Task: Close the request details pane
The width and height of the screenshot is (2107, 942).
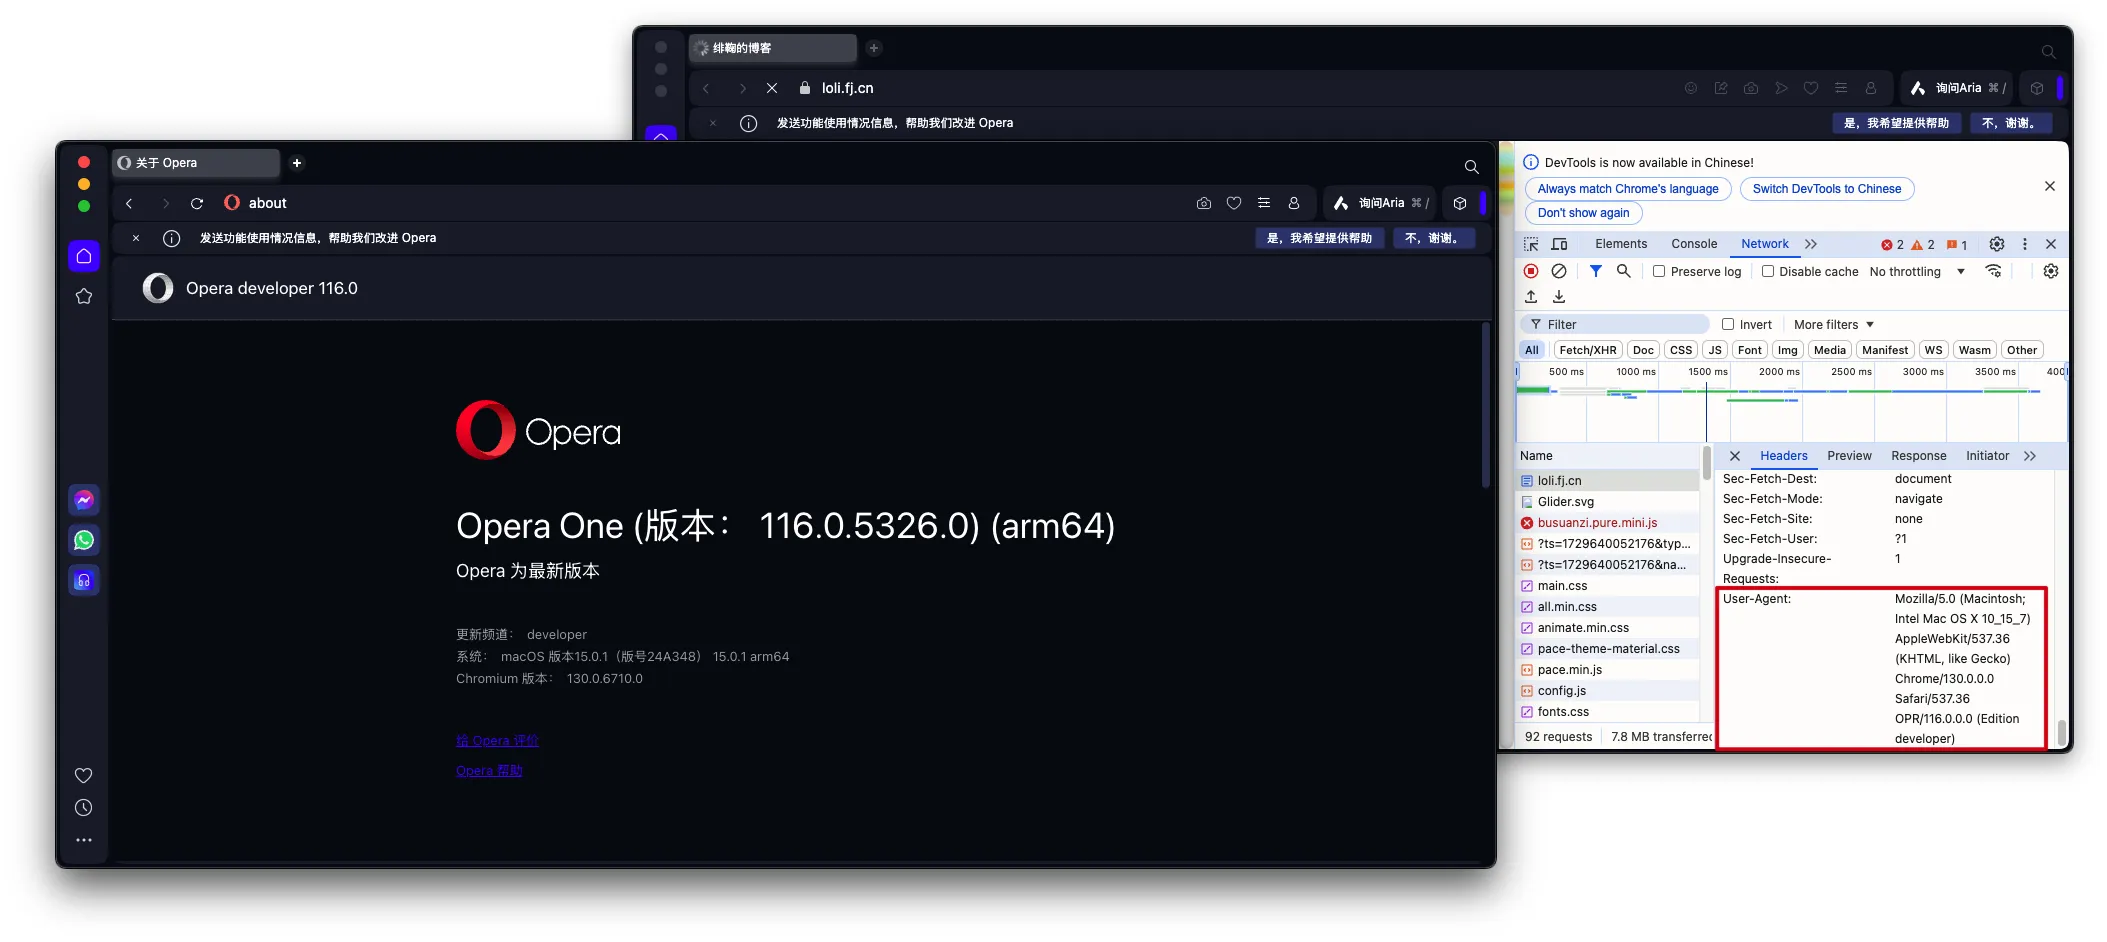Action: pyautogui.click(x=1735, y=456)
